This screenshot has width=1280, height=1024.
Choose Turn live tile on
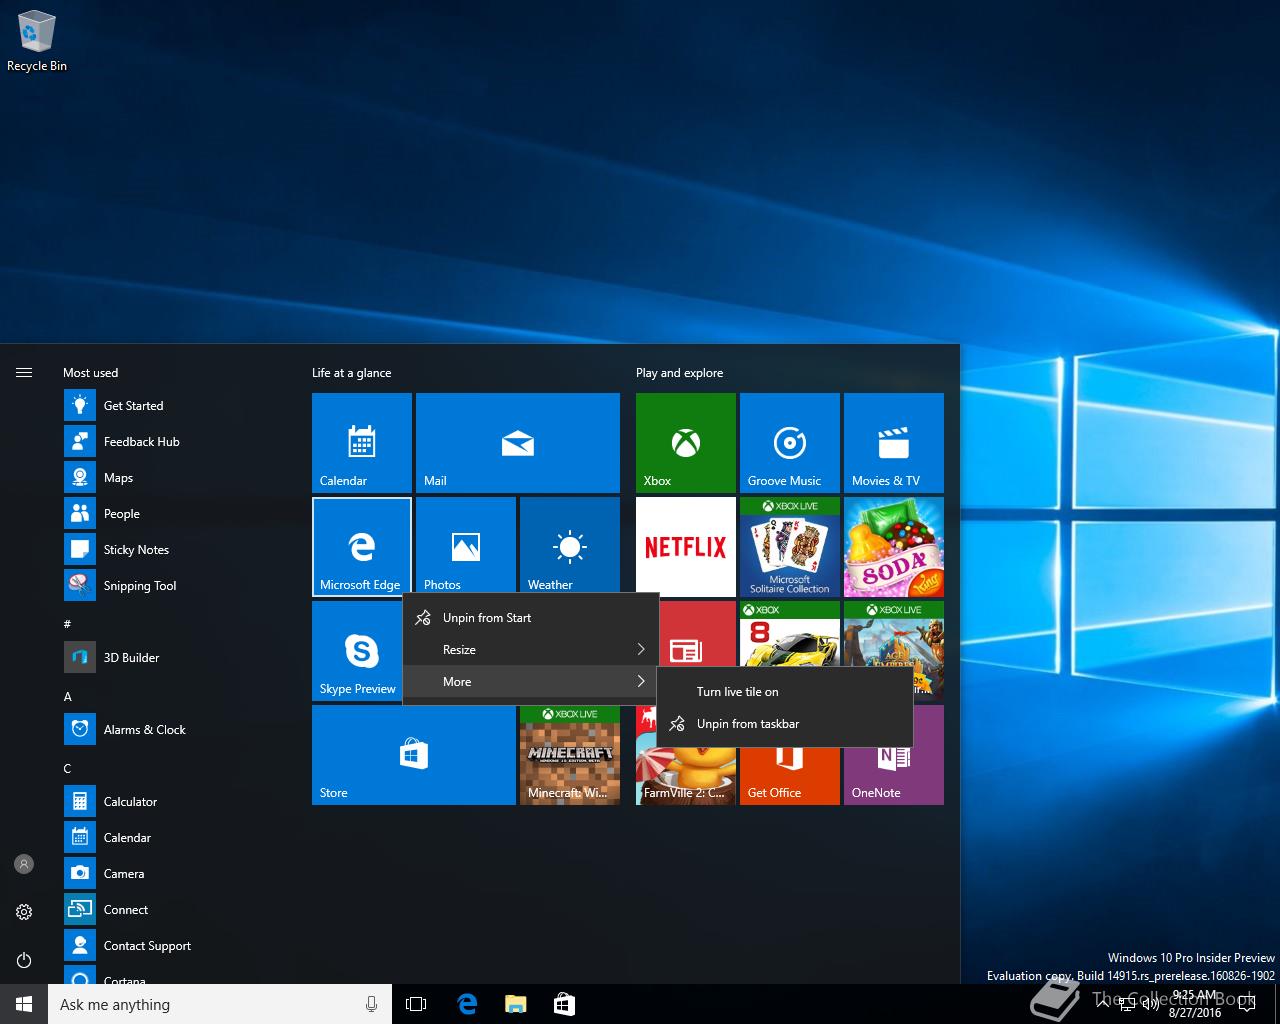tap(785, 692)
